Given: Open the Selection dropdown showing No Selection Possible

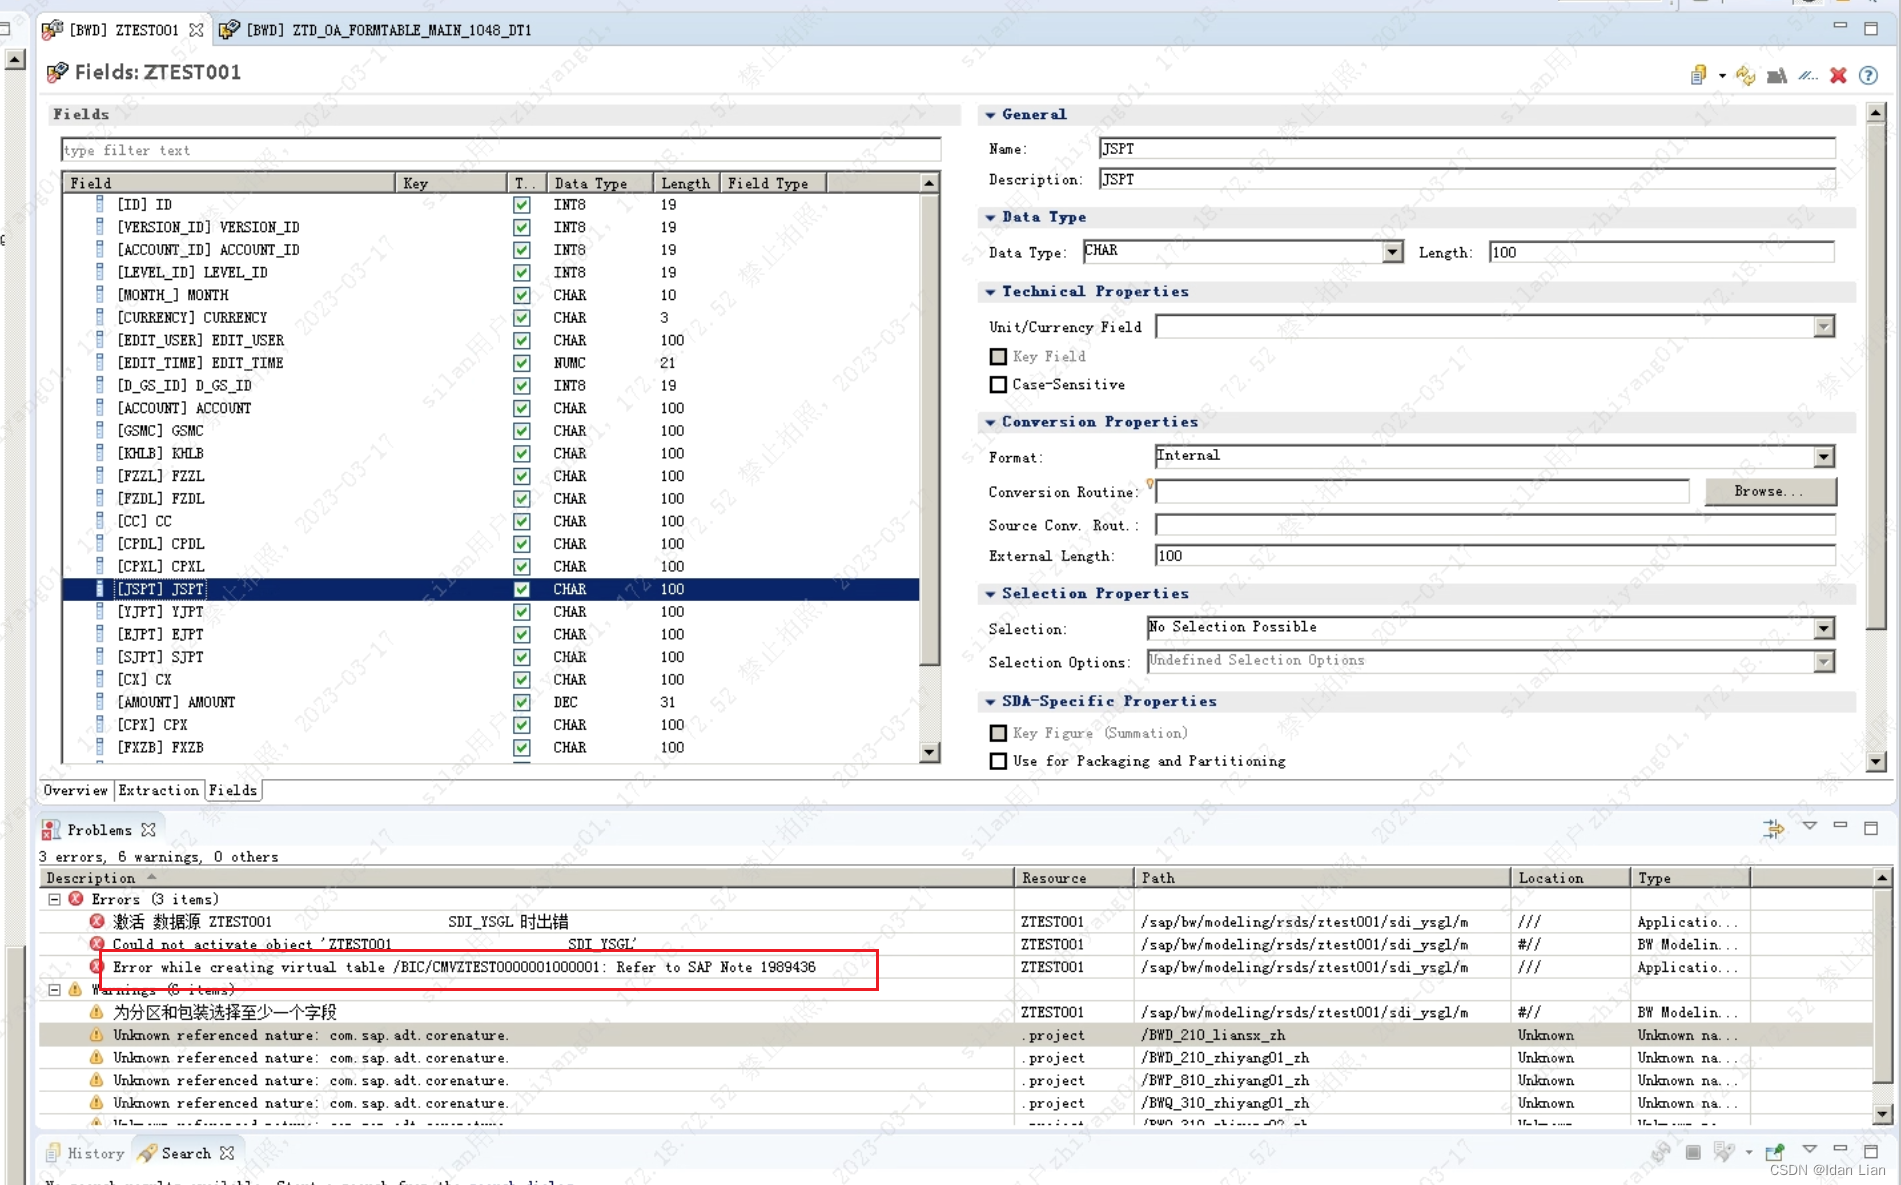Looking at the screenshot, I should pos(1826,627).
